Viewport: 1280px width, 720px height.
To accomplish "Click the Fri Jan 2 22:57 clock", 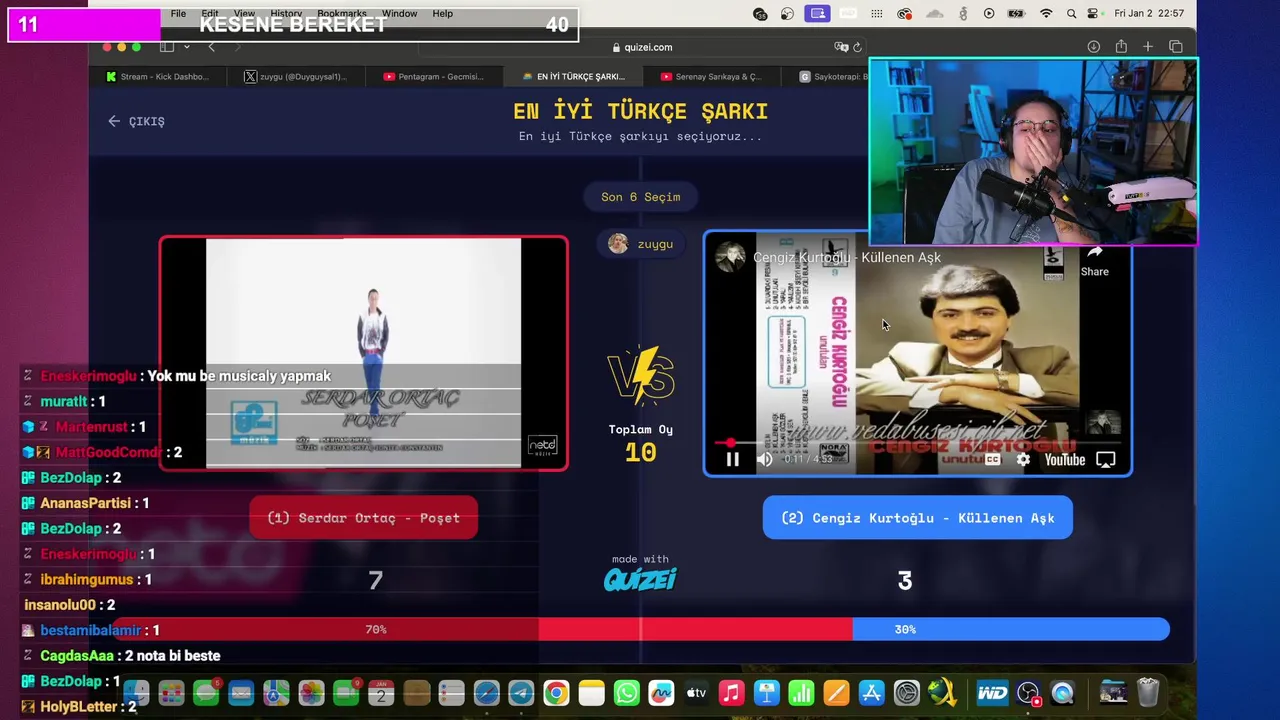I will [1149, 14].
